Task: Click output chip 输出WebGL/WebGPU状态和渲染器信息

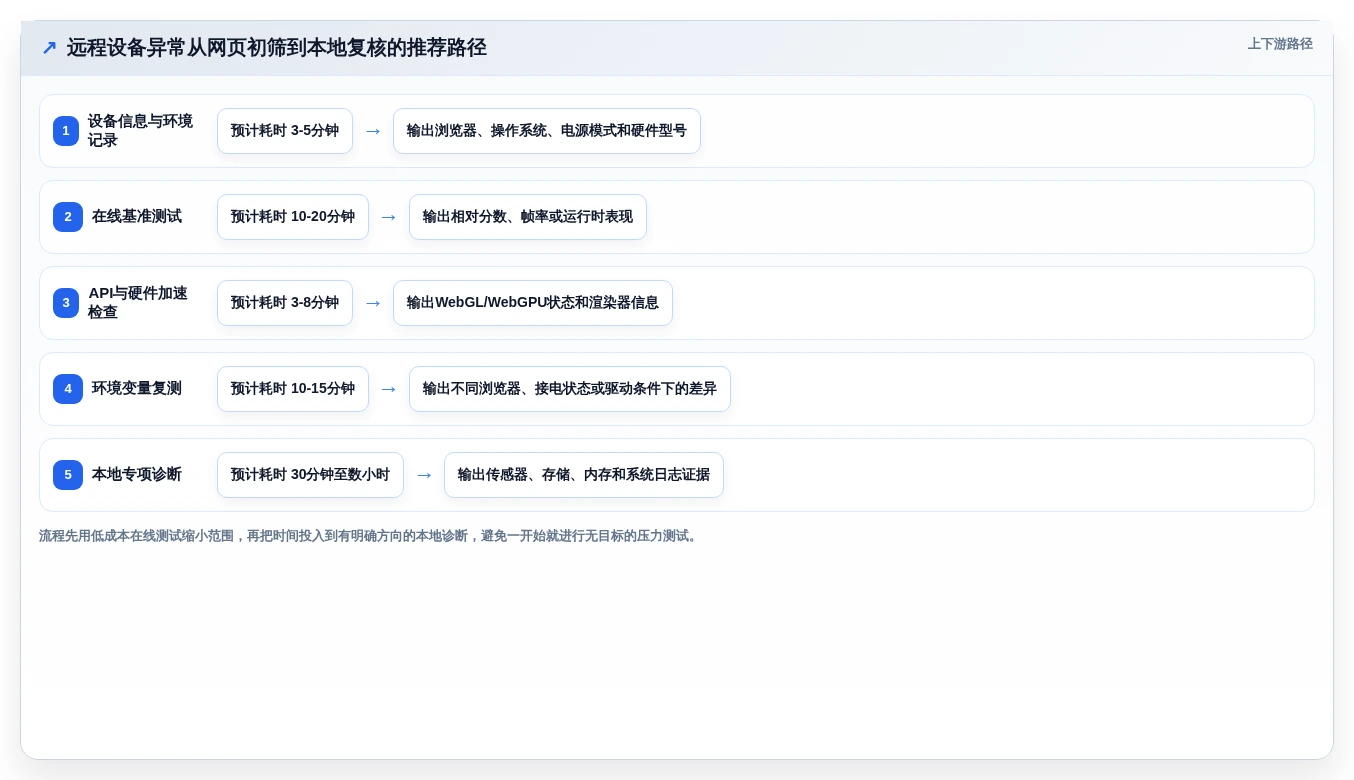Action: click(533, 303)
